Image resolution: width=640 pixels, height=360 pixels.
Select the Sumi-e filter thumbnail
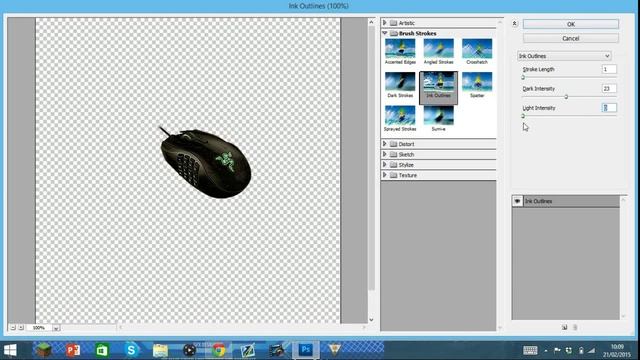click(438, 118)
